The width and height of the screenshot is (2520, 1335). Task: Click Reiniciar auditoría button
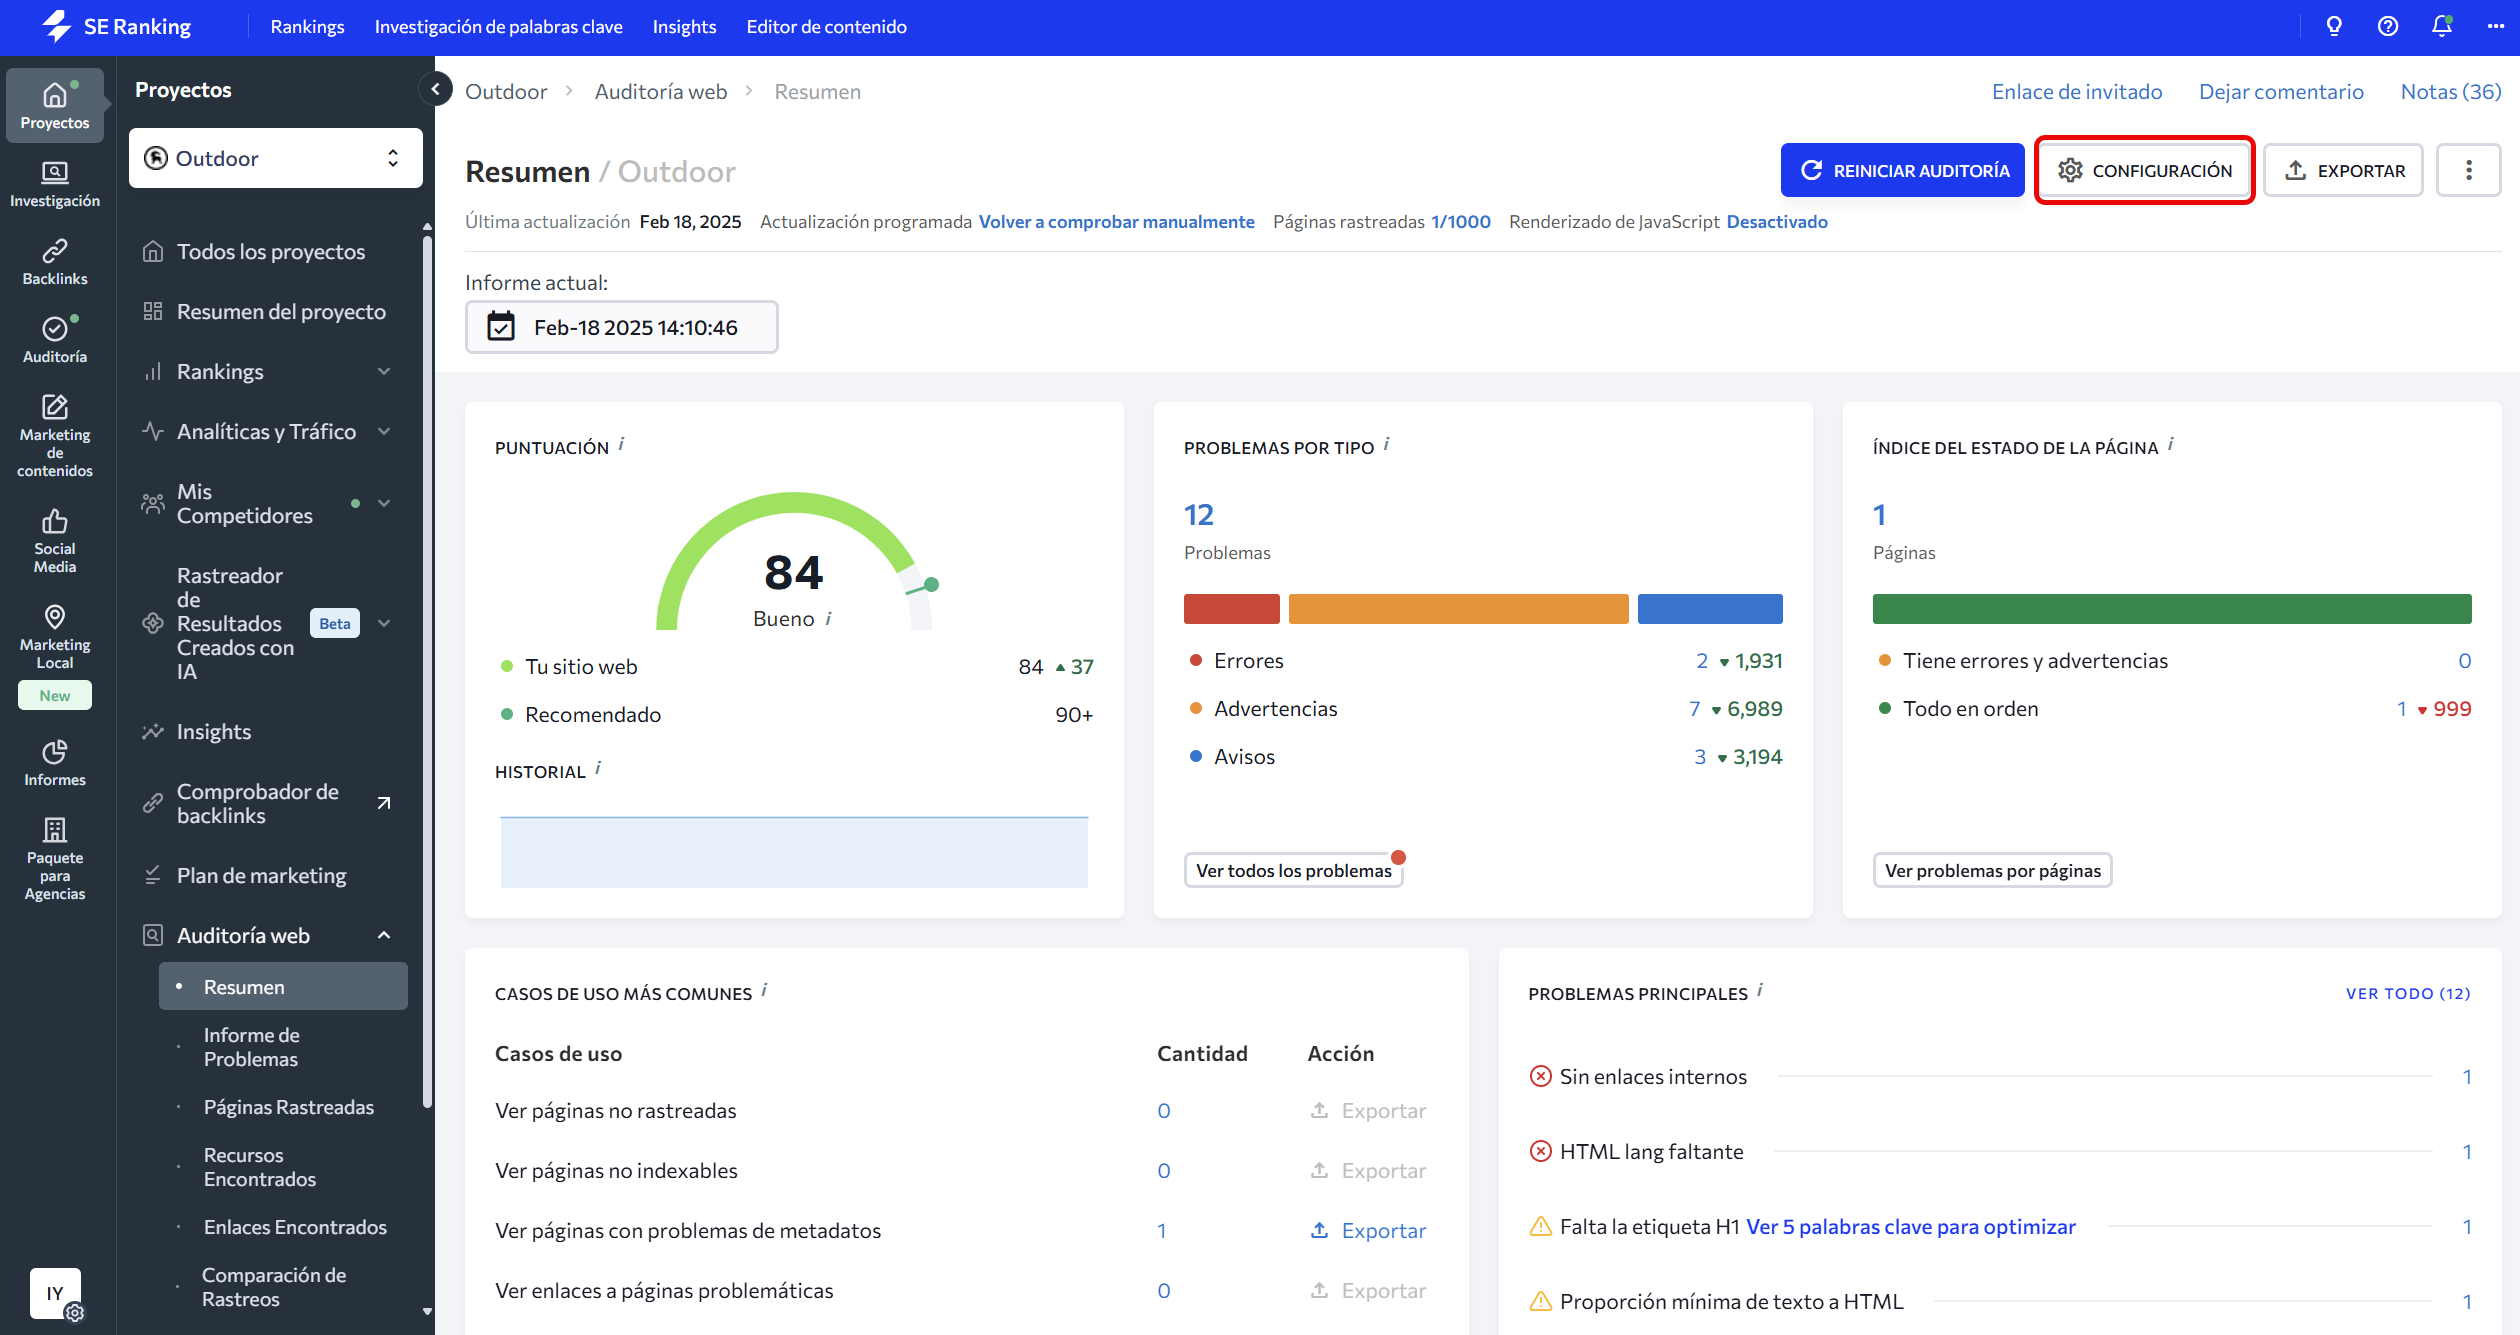(1902, 171)
